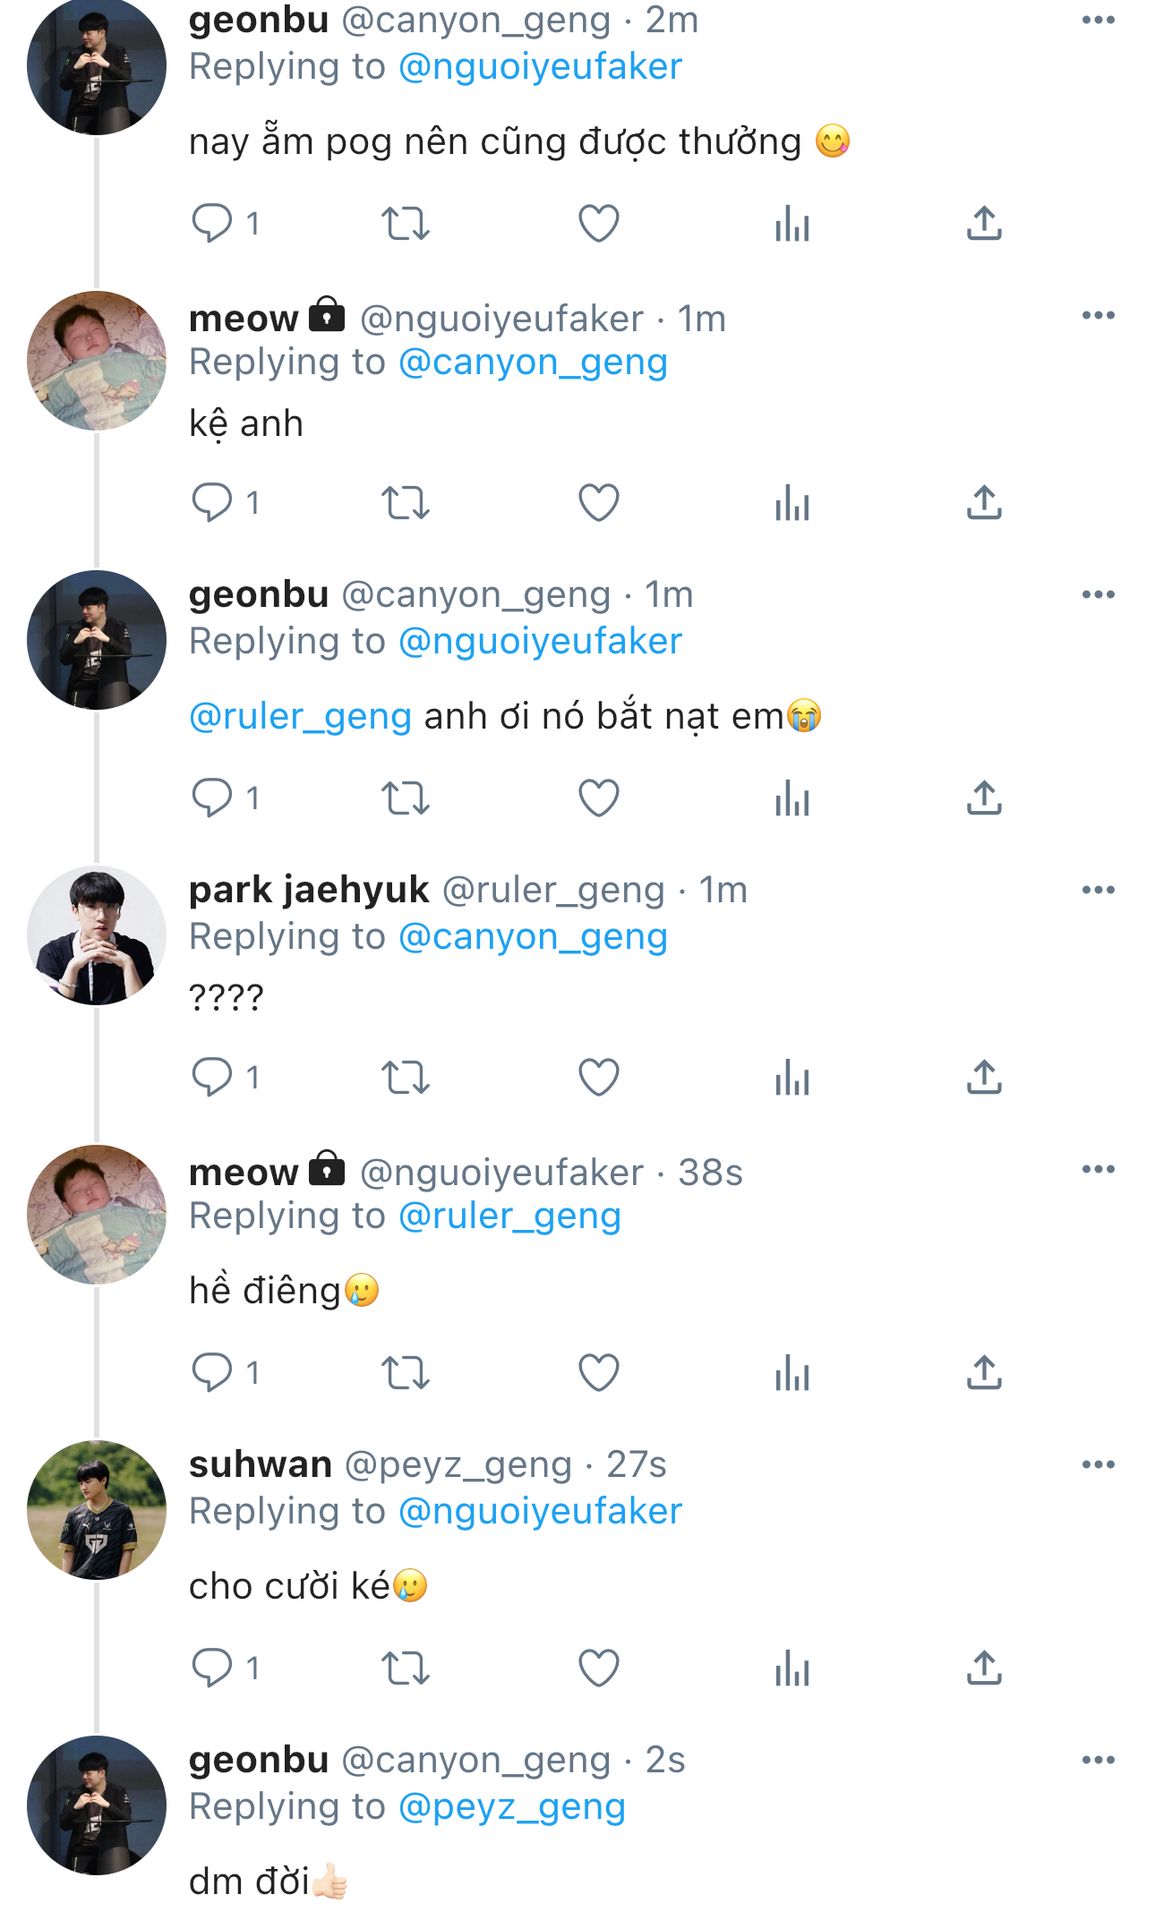Open park jaehyuk's profile picture
The image size is (1155, 1920).
click(x=96, y=935)
